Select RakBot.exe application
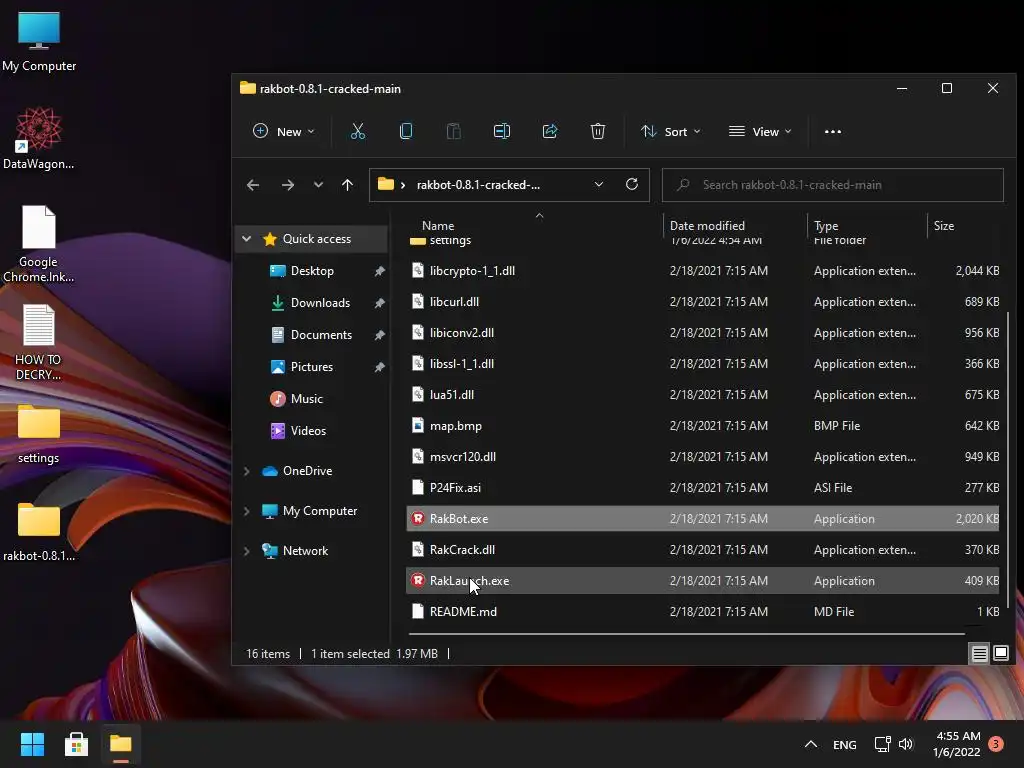1024x768 pixels. [703, 519]
